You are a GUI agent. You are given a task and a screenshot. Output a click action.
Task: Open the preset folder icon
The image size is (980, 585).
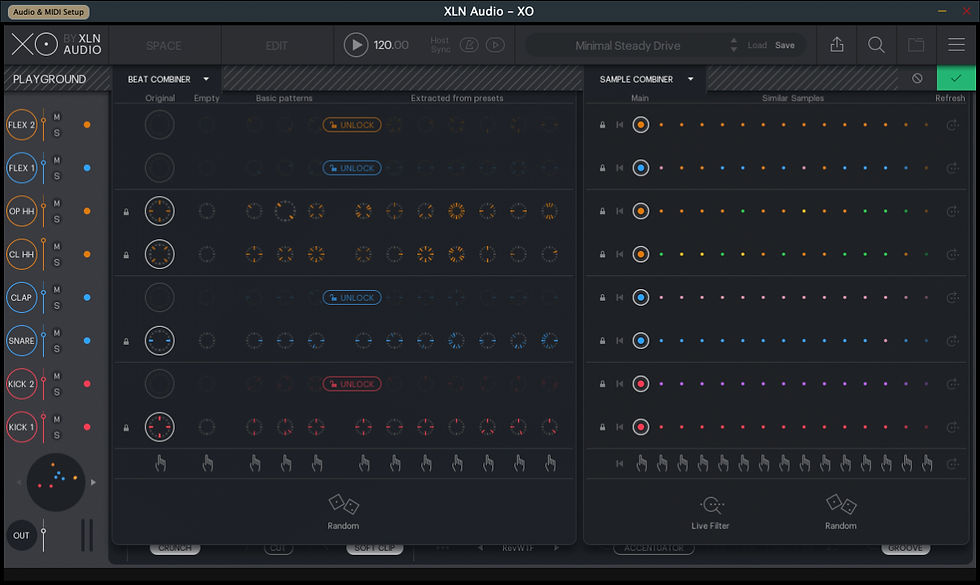(916, 45)
